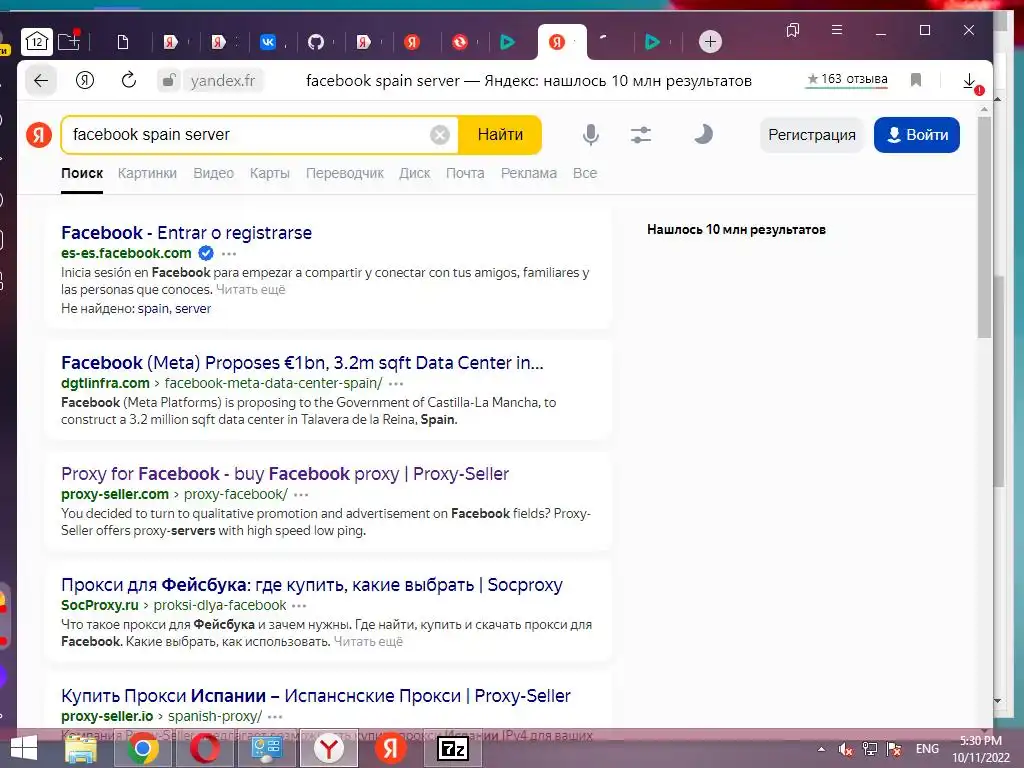Open the taskbar clock showing 5:30 PM
The width and height of the screenshot is (1024, 768).
[x=981, y=749]
